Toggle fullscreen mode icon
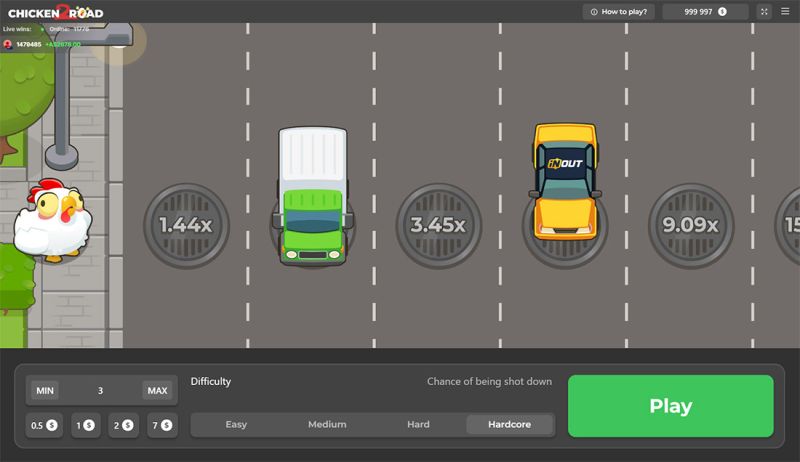 765,12
